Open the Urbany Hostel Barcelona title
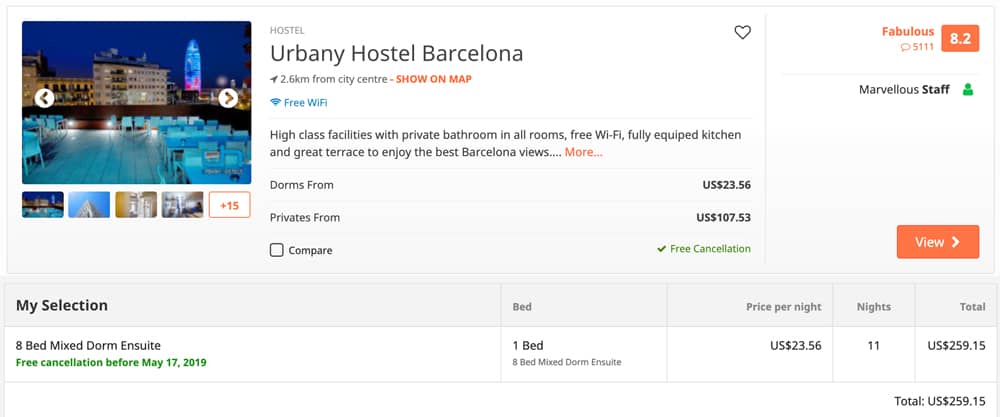 397,53
